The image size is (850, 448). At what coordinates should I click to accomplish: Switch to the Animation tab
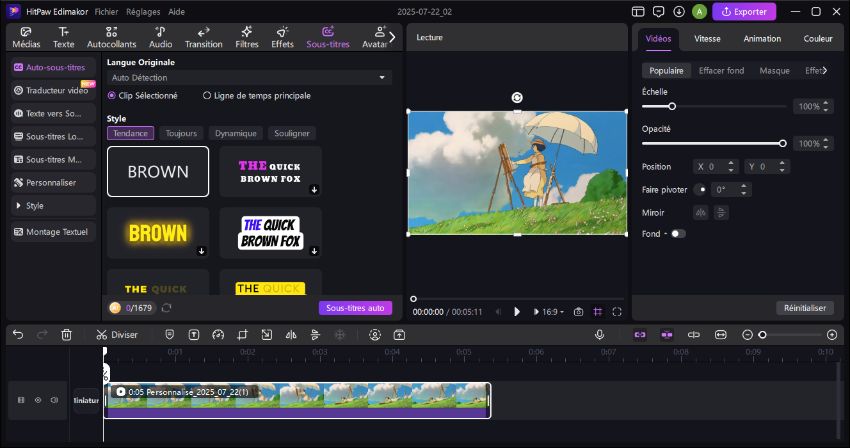coord(762,39)
